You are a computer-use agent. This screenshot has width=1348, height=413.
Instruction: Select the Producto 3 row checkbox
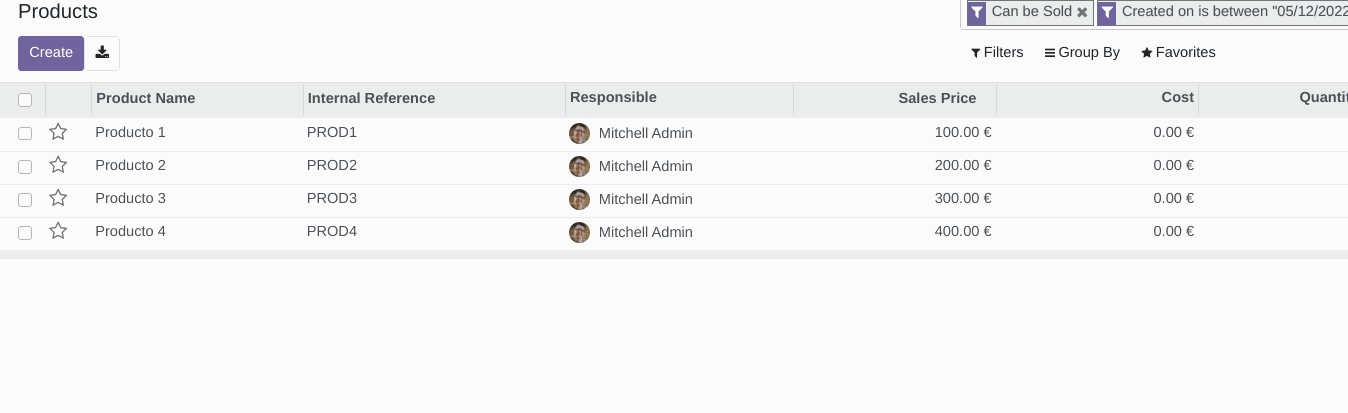click(x=25, y=199)
